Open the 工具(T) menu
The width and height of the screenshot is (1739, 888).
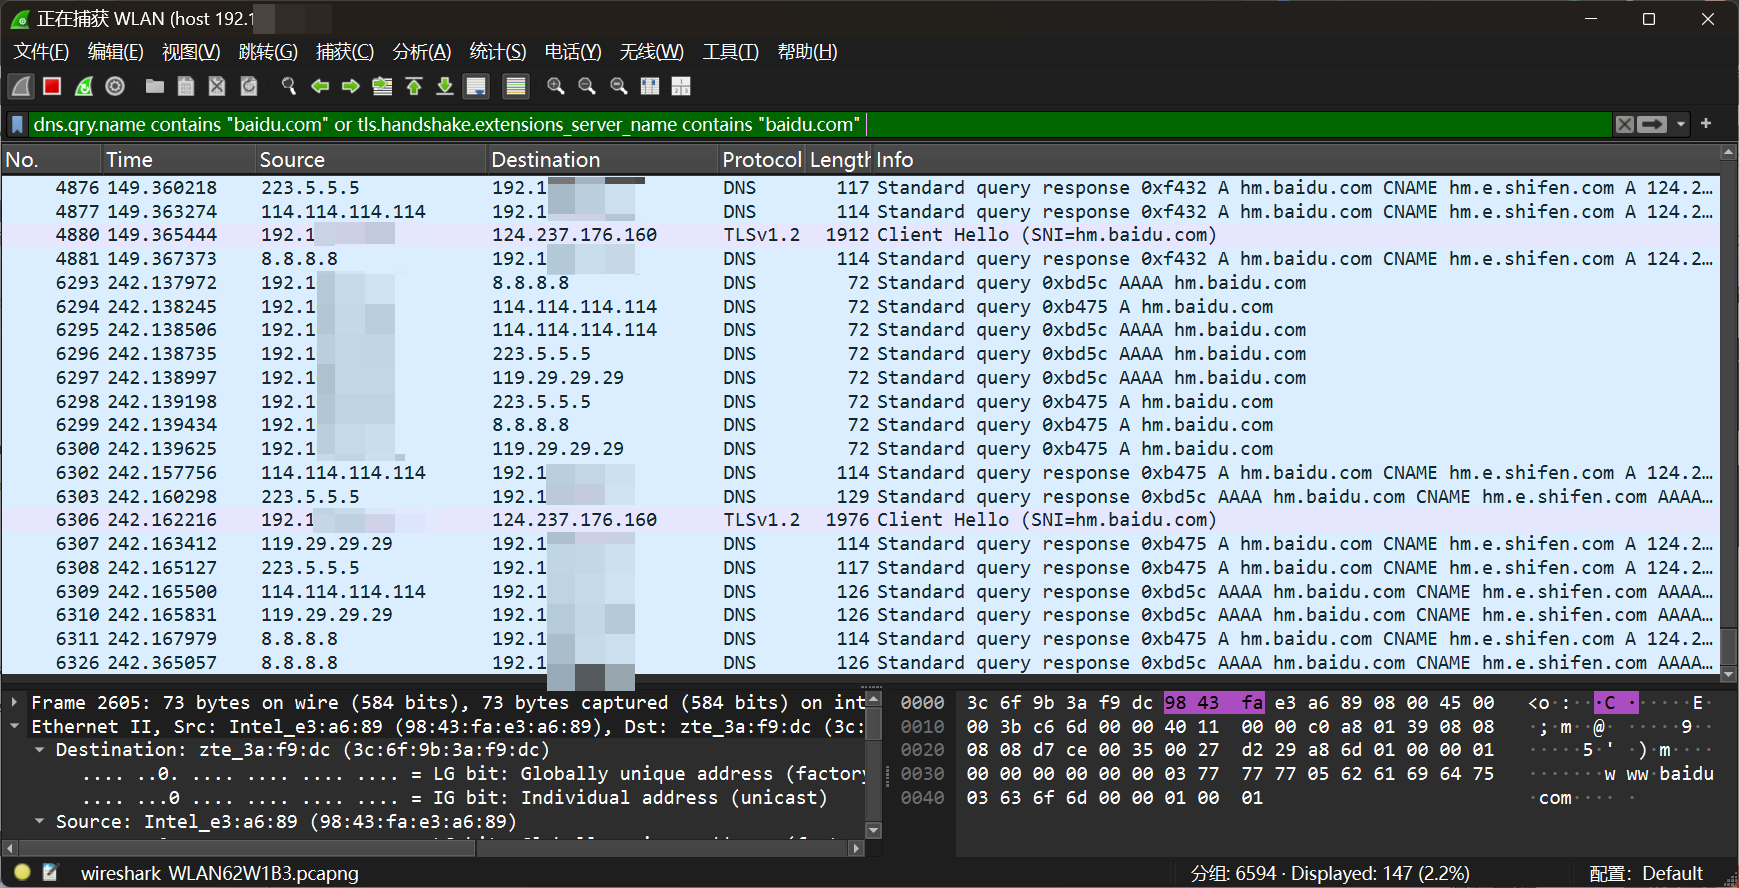pos(730,52)
